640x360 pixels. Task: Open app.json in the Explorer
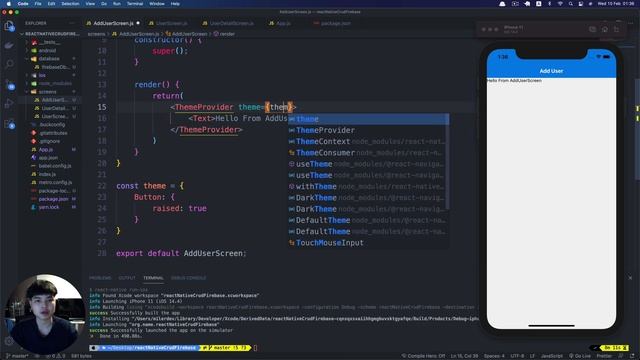50,158
